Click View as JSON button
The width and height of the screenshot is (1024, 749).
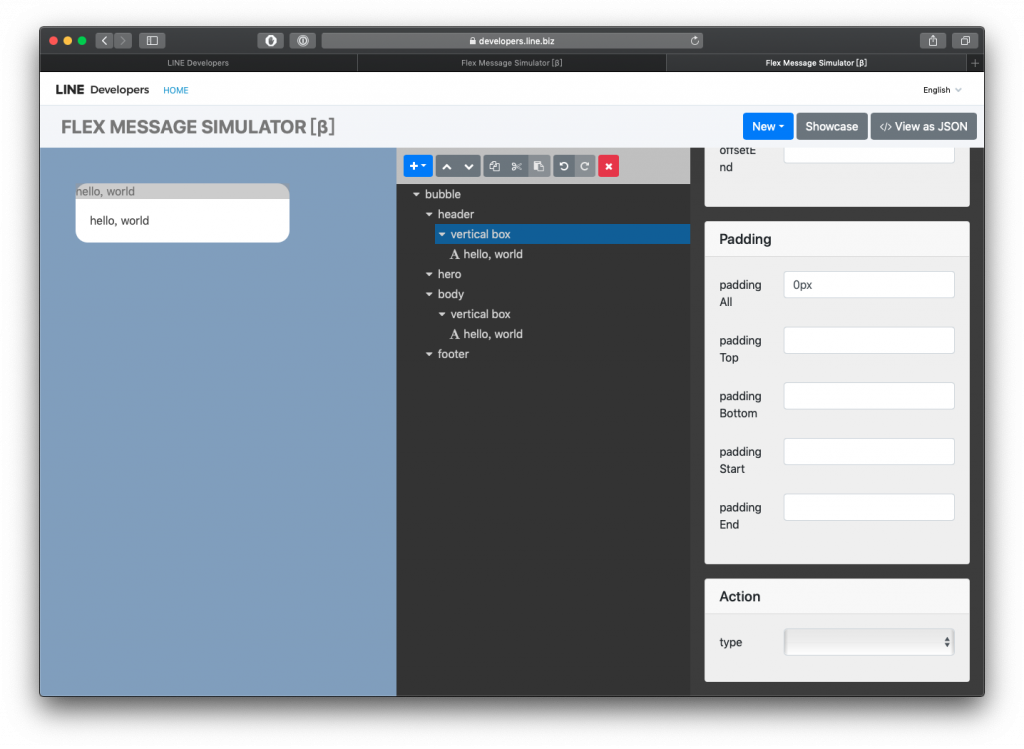pos(923,127)
